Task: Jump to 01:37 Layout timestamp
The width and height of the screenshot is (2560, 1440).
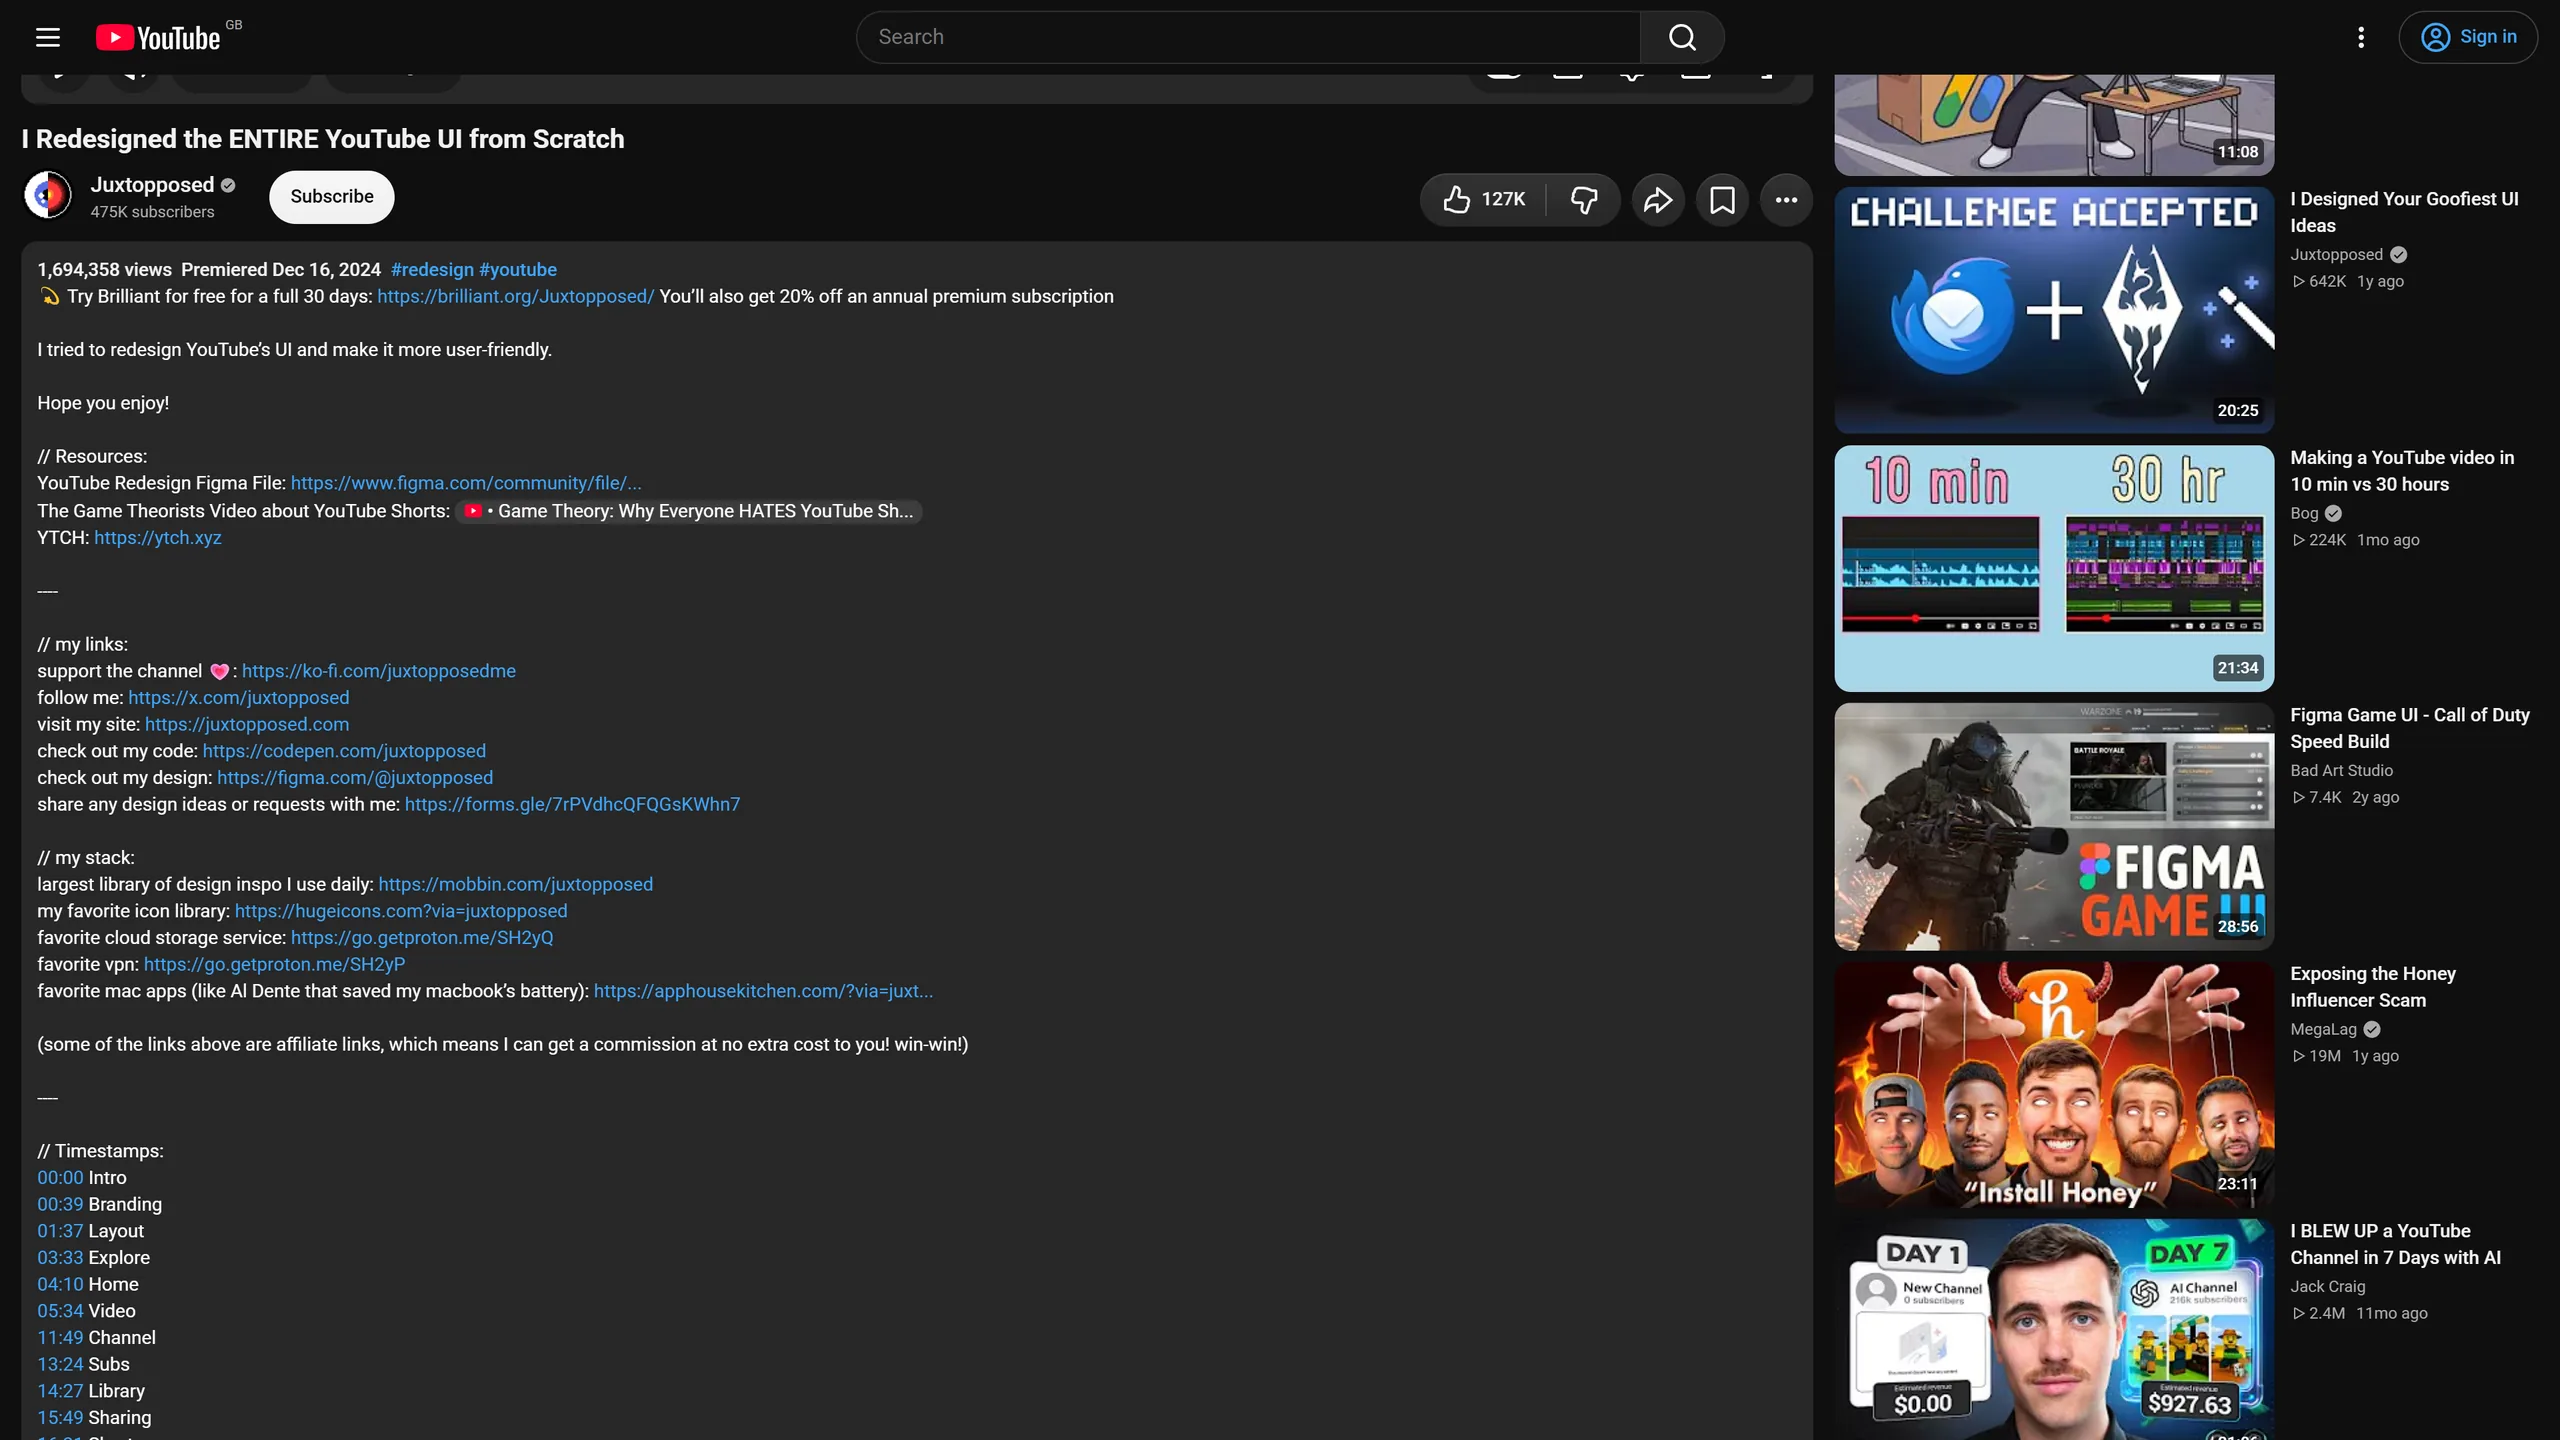Action: tap(60, 1231)
